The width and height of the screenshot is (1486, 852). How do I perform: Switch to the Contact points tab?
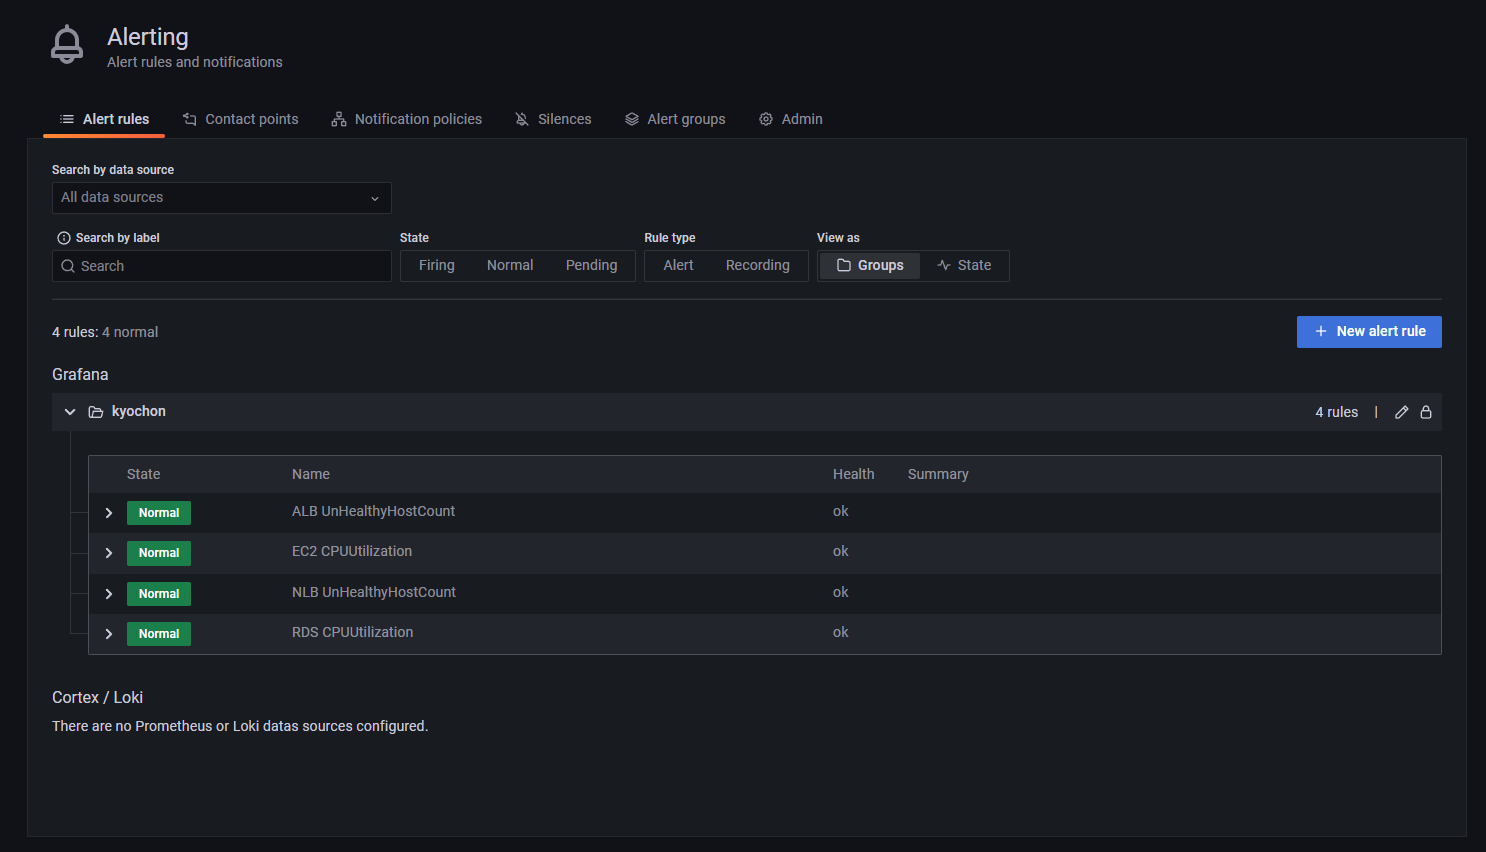pyautogui.click(x=240, y=119)
